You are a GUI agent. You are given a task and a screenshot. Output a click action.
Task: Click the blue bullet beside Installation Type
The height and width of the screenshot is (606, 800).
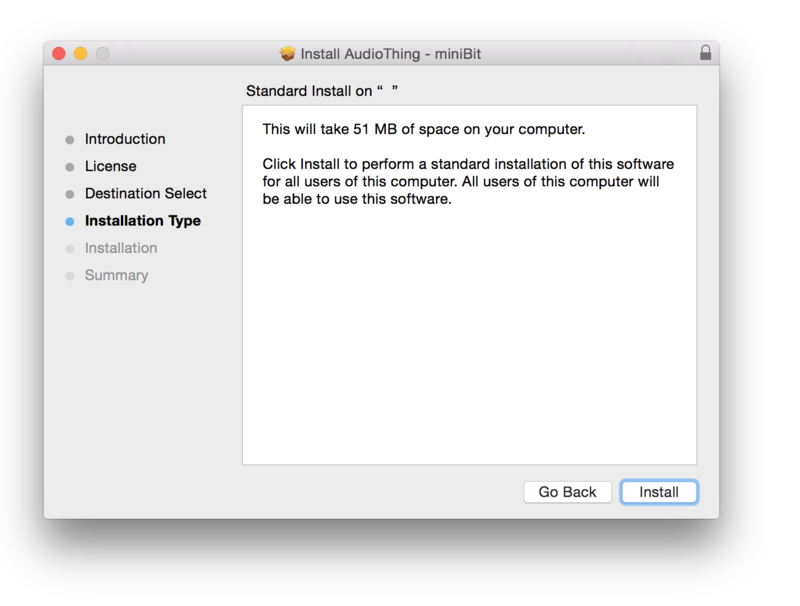70,222
